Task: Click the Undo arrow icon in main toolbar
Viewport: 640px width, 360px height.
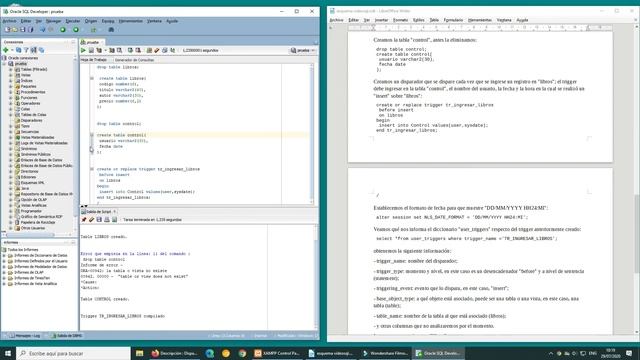Action: click(42, 29)
